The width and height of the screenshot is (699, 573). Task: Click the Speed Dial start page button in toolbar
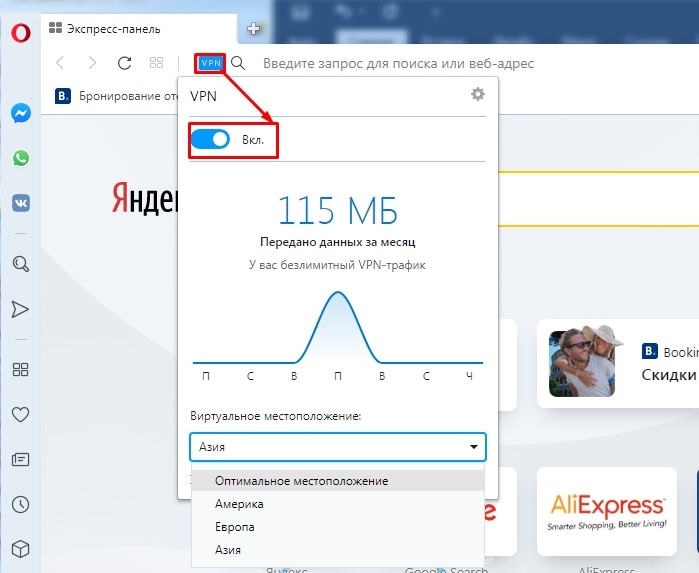click(x=156, y=62)
